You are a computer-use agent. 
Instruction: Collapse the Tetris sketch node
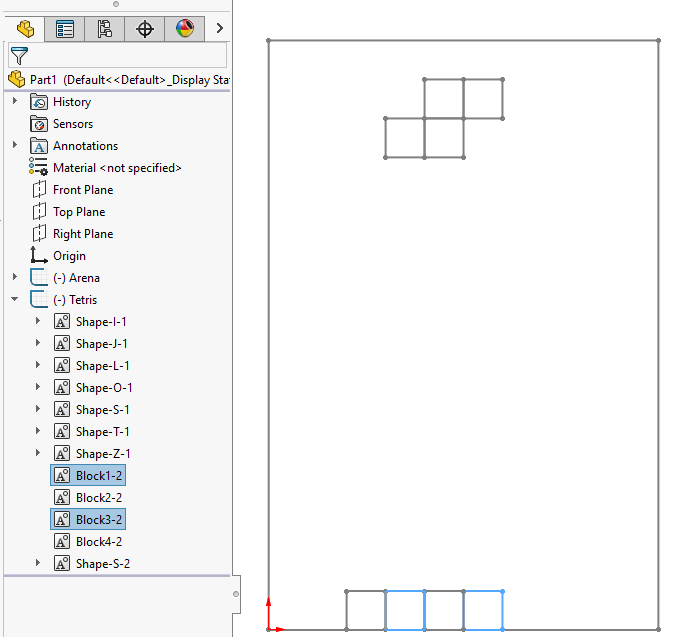(14, 299)
